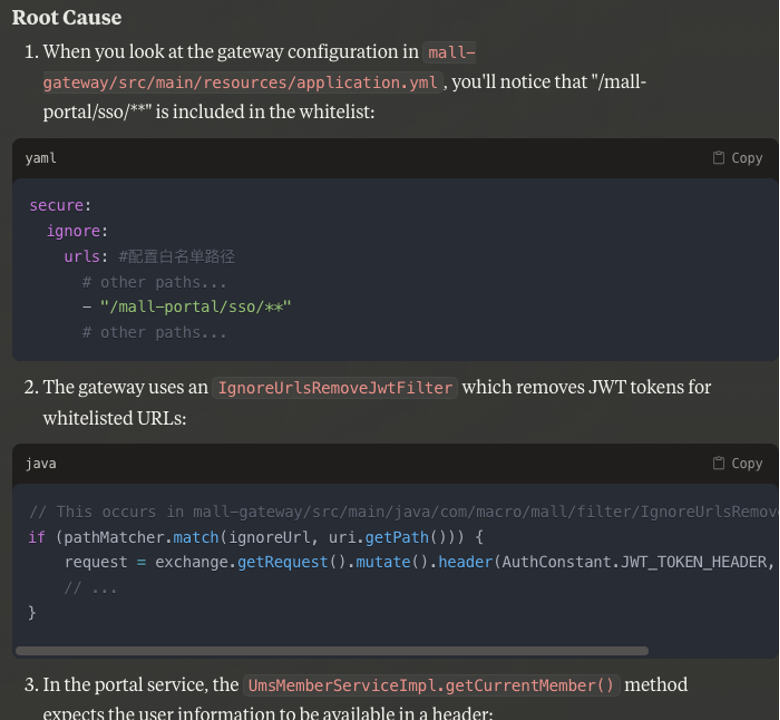This screenshot has width=780, height=720.
Task: Click the '// This occurs in mall-gateway' comment
Action: click(x=403, y=512)
